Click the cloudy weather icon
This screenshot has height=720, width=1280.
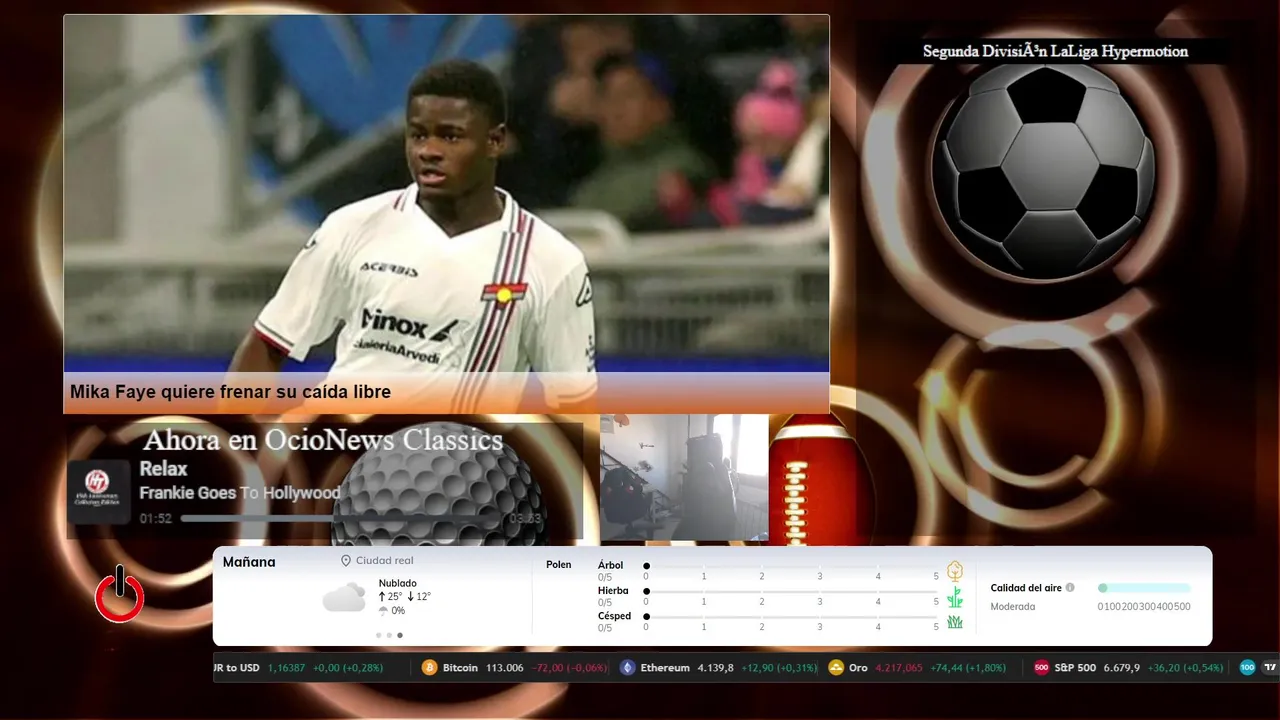[x=344, y=597]
